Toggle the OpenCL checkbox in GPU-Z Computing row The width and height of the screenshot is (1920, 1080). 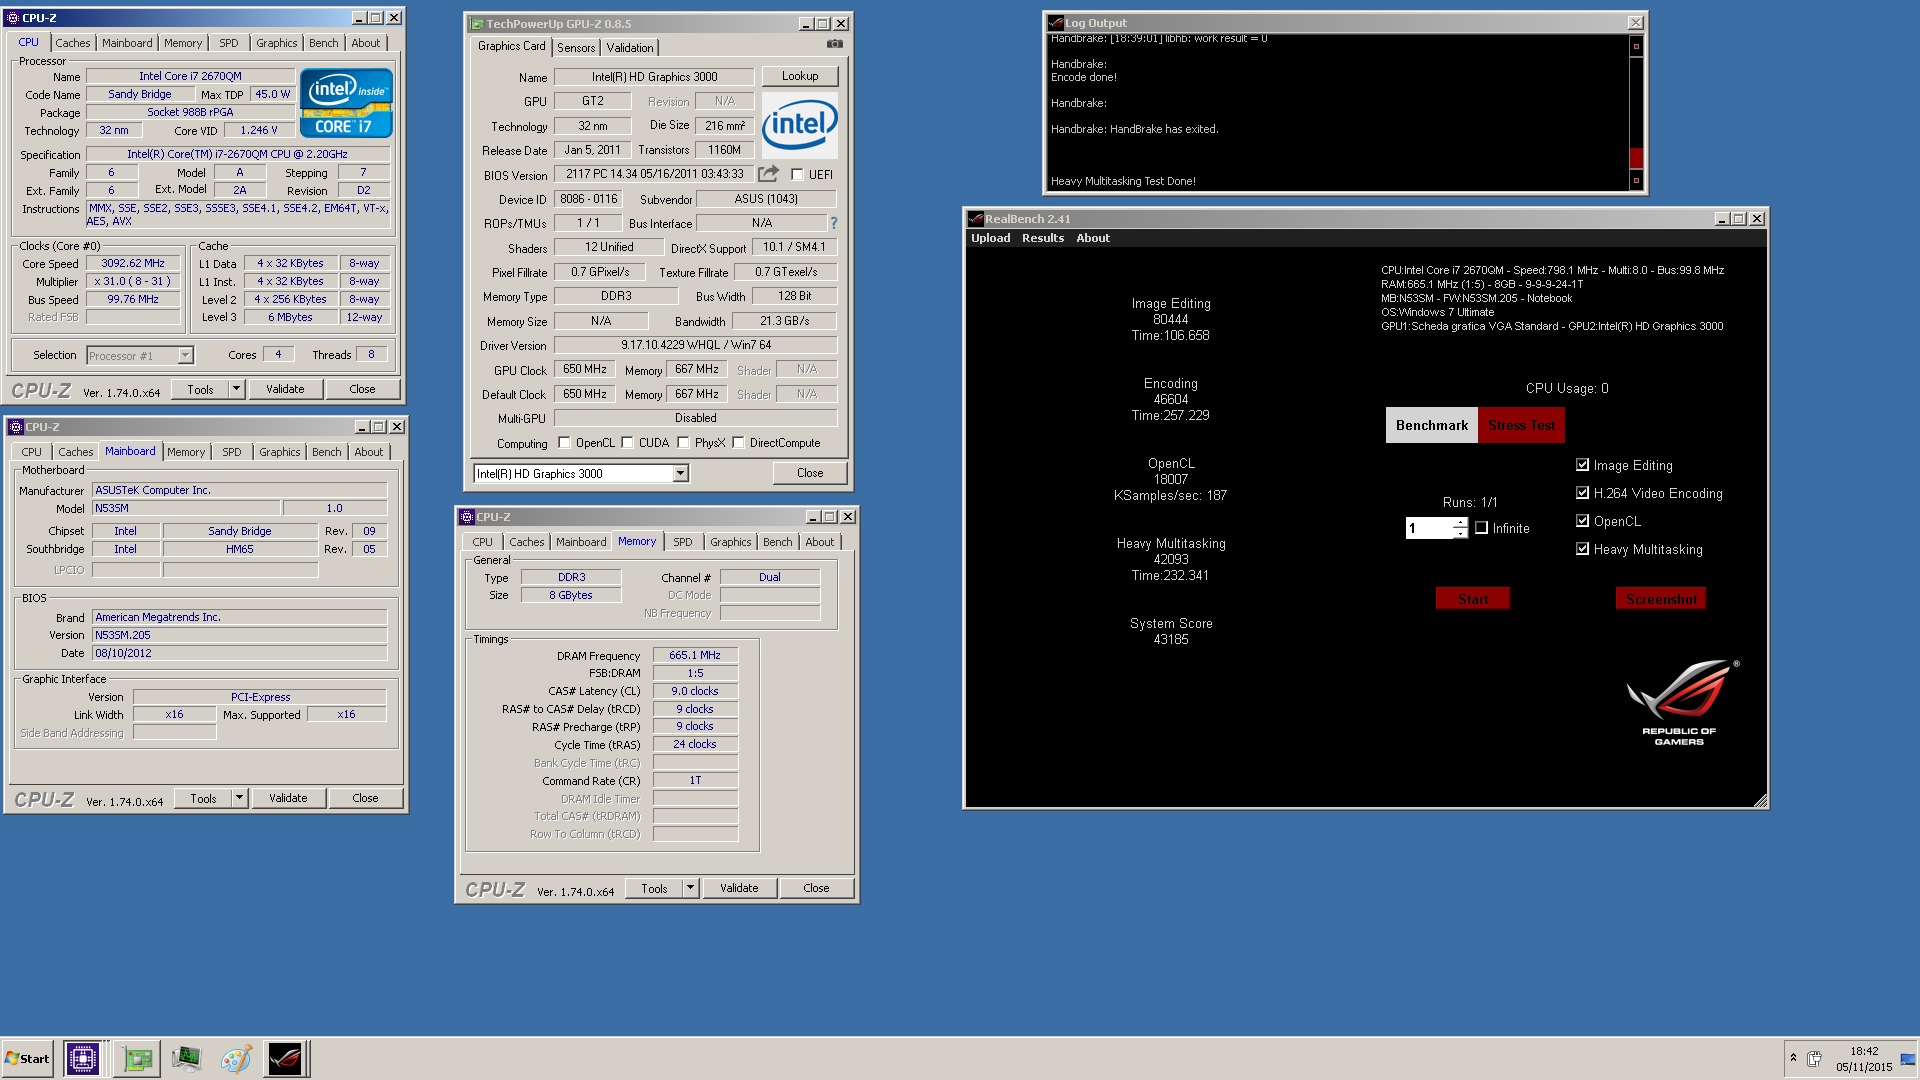[564, 442]
